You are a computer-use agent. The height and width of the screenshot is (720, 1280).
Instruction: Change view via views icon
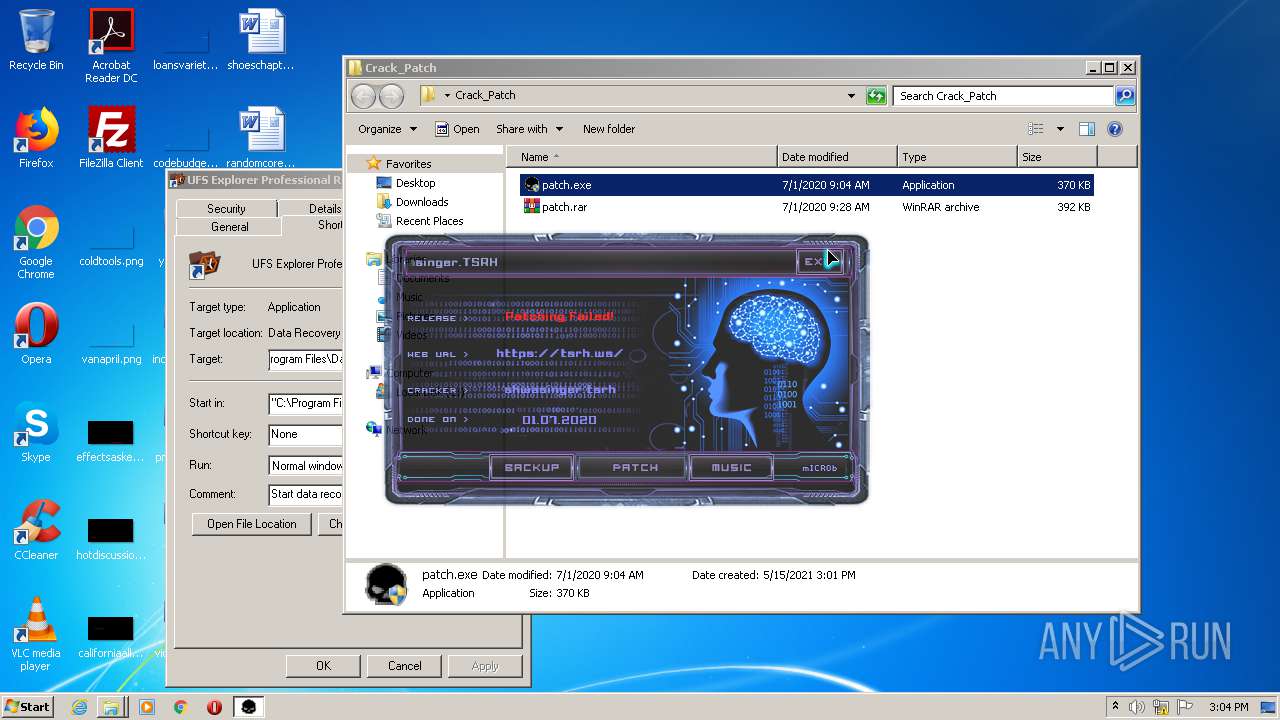1036,129
